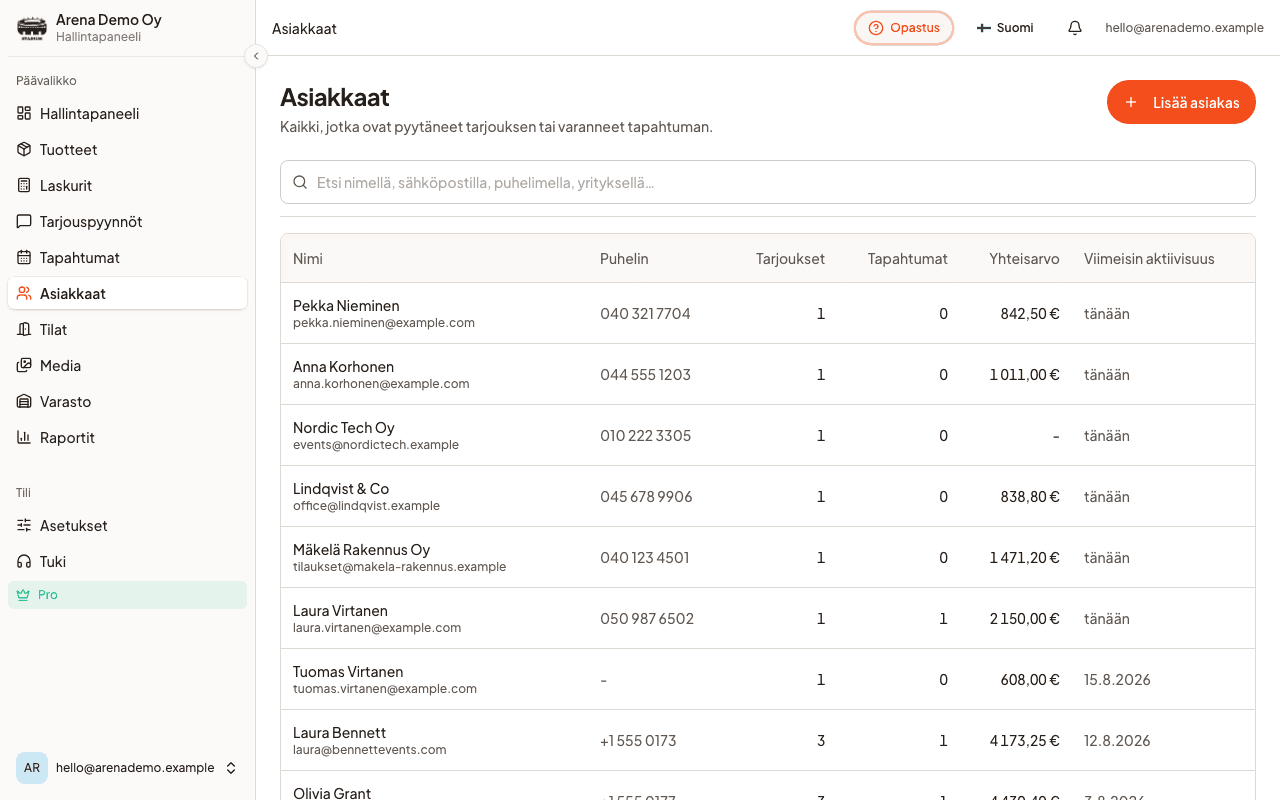
Task: Click the Lisää asiakas button
Action: (1181, 102)
